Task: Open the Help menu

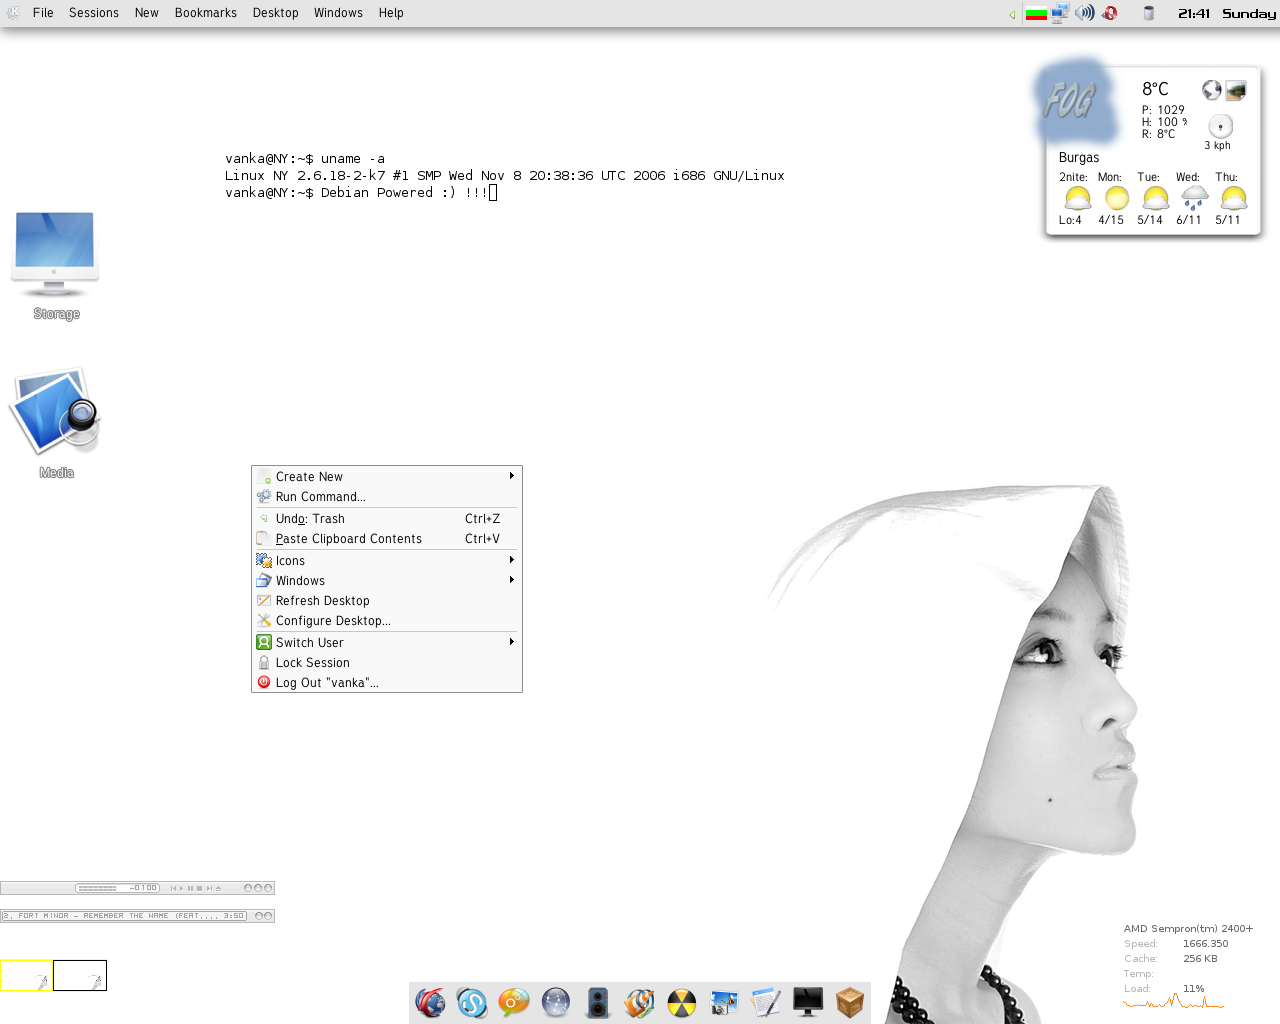Action: 391,13
